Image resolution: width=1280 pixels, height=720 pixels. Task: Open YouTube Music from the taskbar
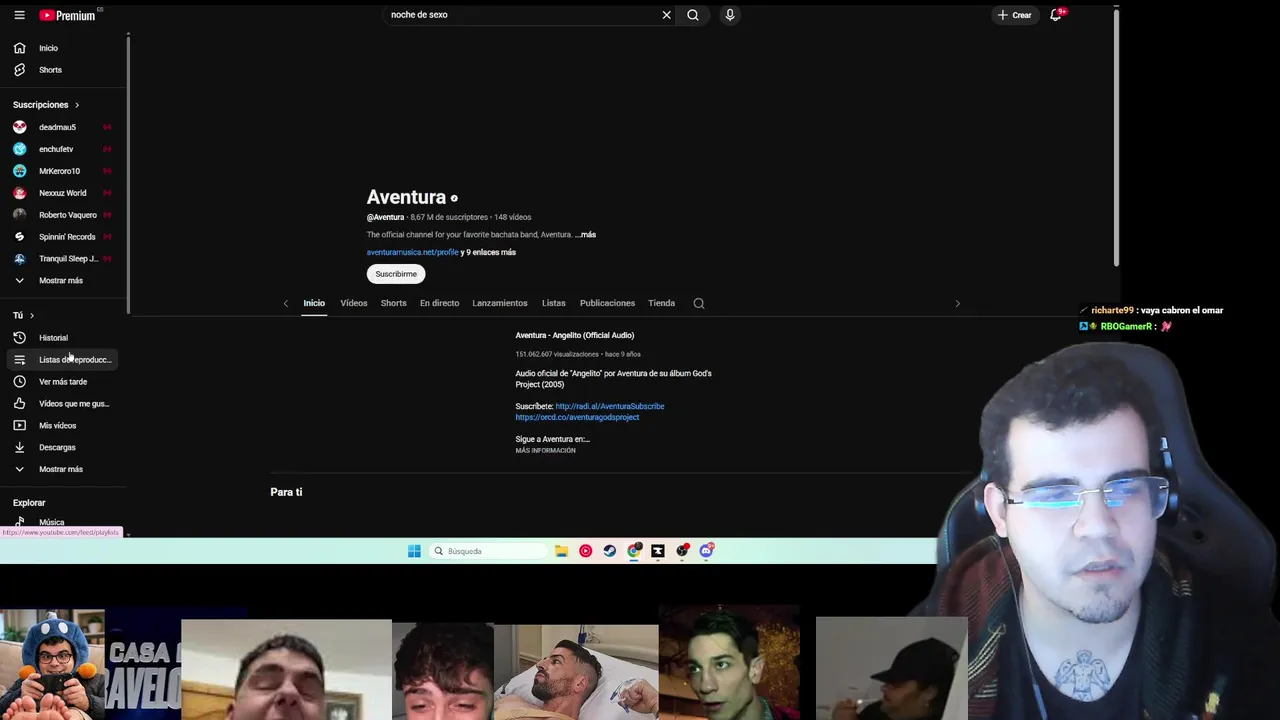tap(585, 551)
